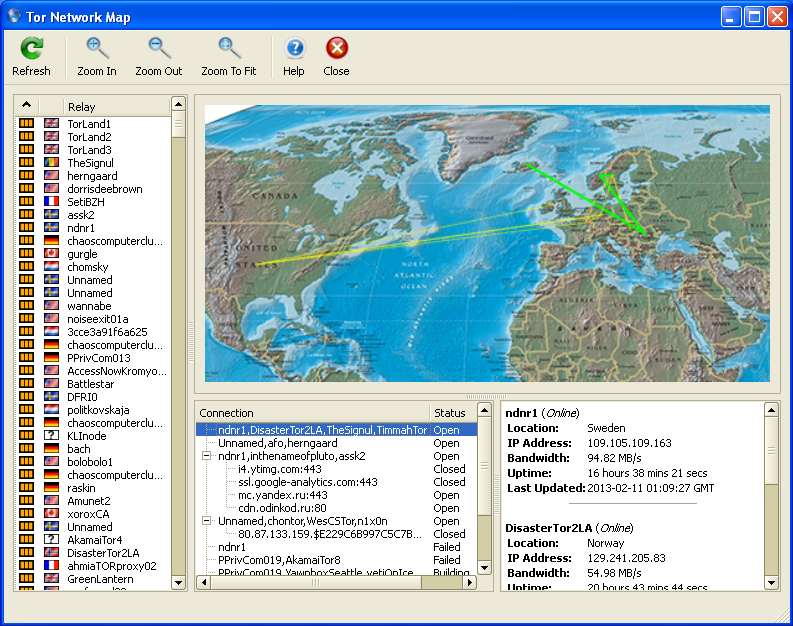Click the connection list scroll up arrow

[x=484, y=410]
